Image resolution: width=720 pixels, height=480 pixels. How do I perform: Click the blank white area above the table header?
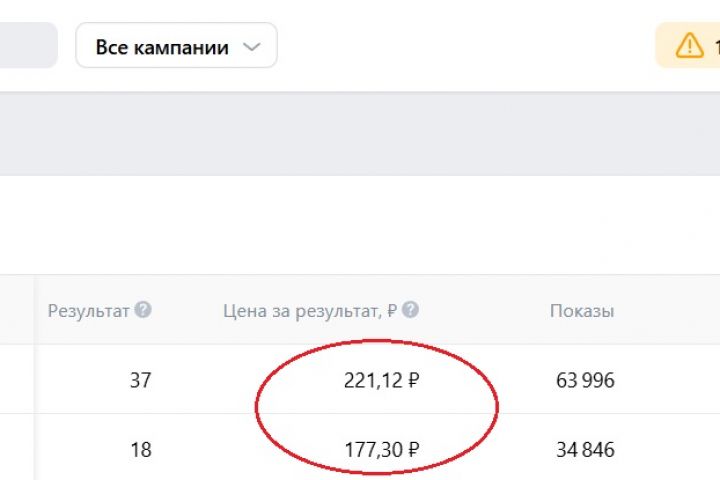360,225
